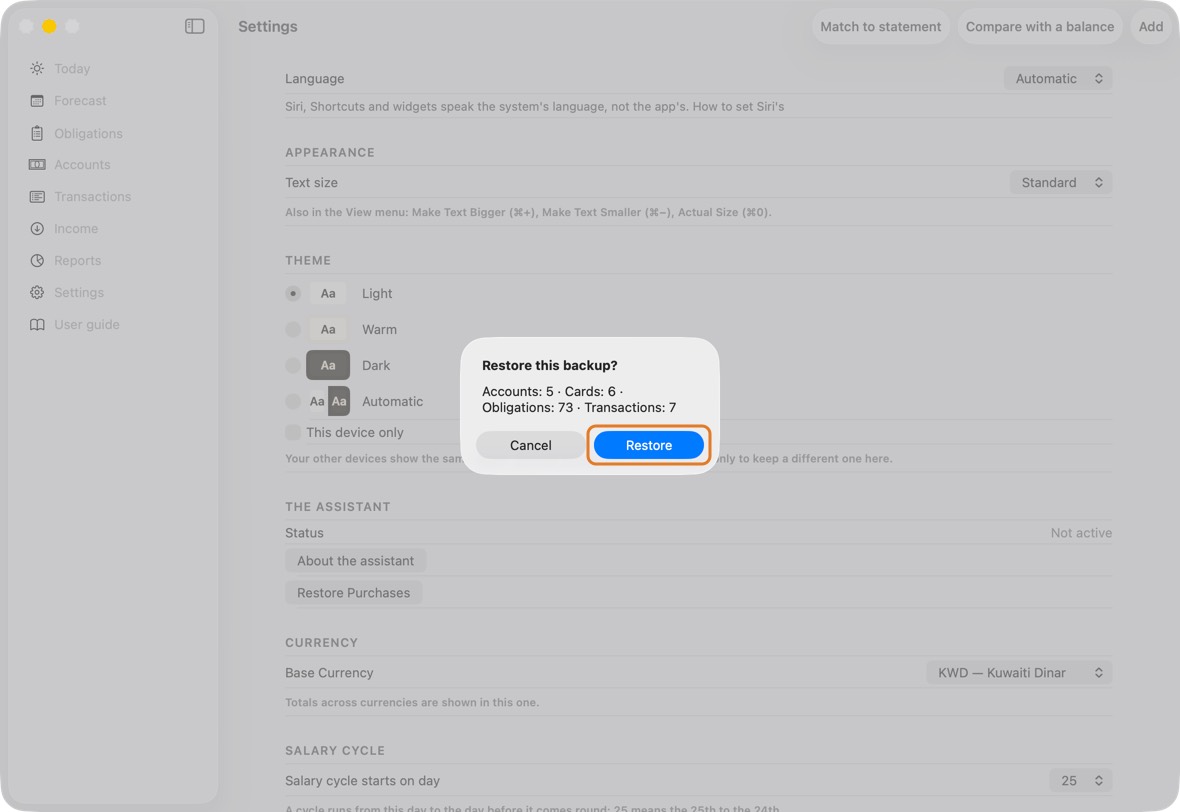
Task: Click the Light theme Aa preview
Action: (328, 293)
